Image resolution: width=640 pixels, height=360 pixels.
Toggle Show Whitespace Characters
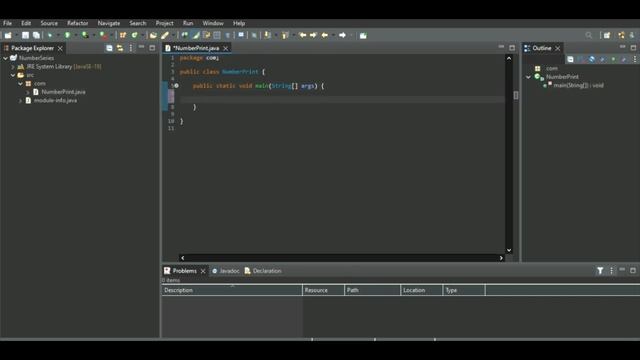coord(228,36)
